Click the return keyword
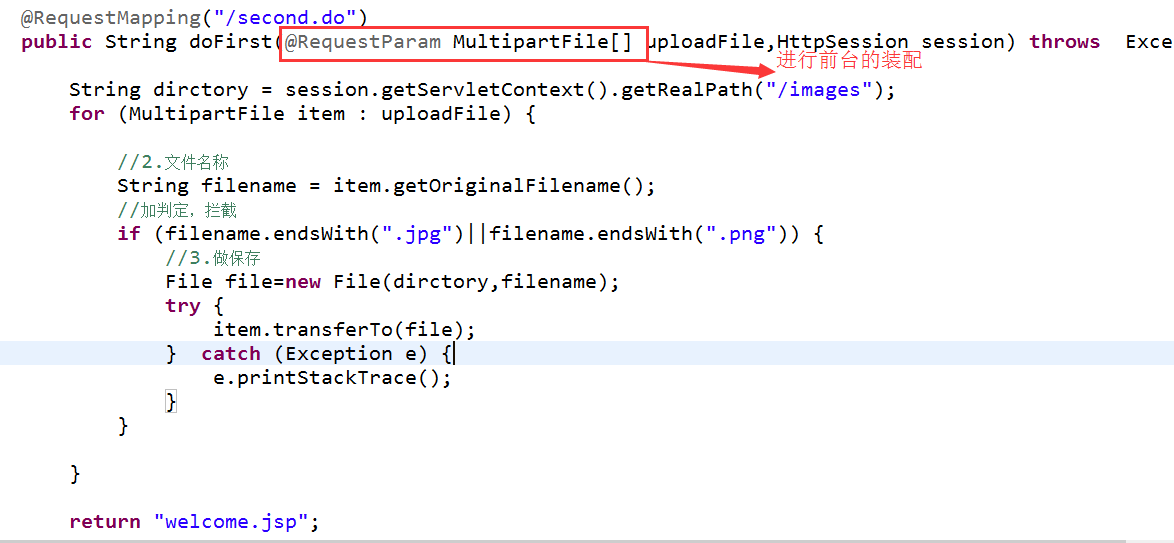This screenshot has width=1174, height=543. 105,521
